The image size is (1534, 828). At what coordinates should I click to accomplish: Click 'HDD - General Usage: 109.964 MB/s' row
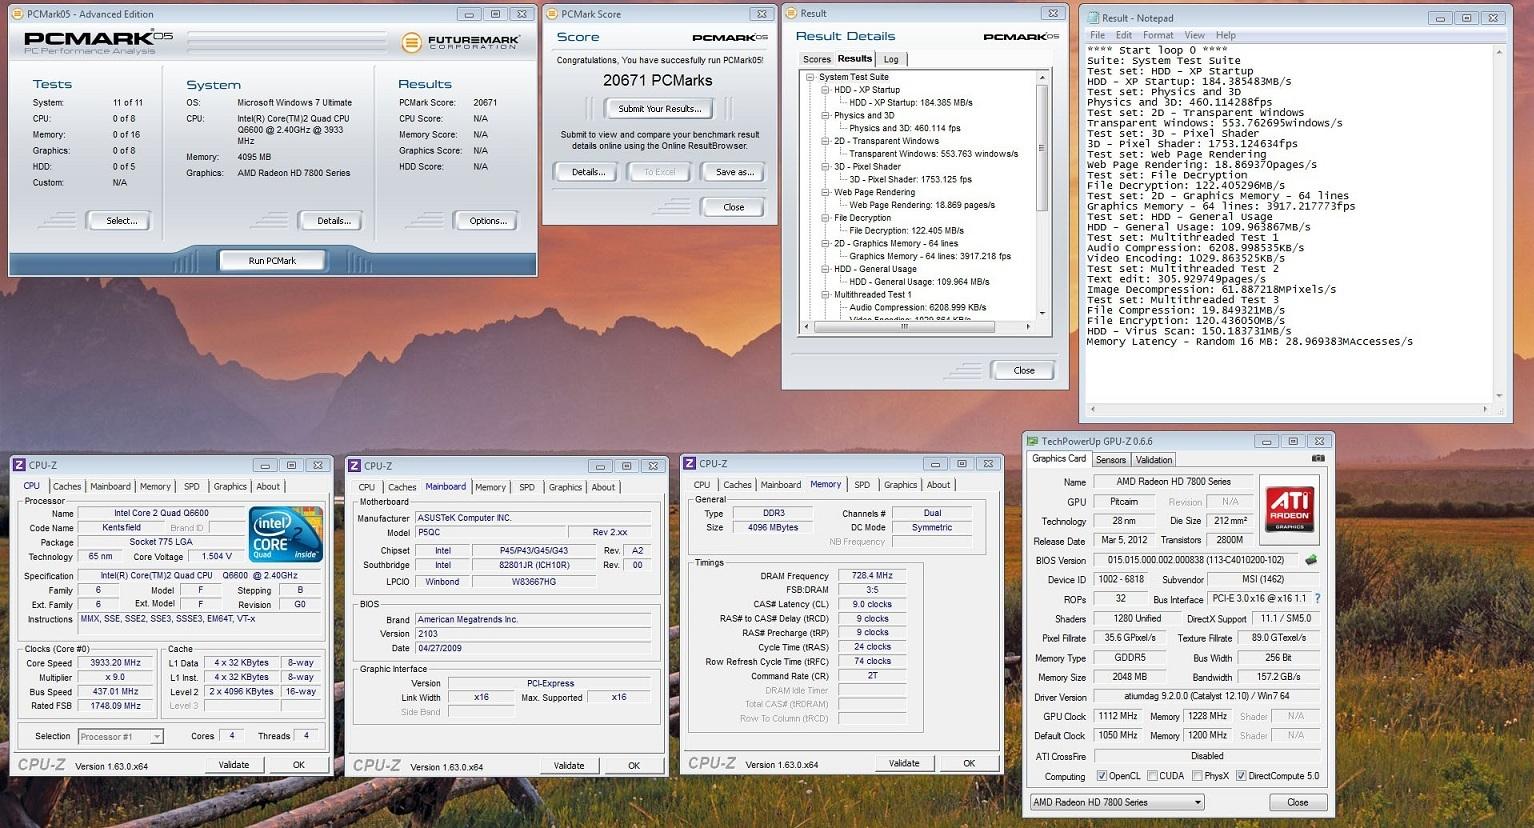coord(919,282)
